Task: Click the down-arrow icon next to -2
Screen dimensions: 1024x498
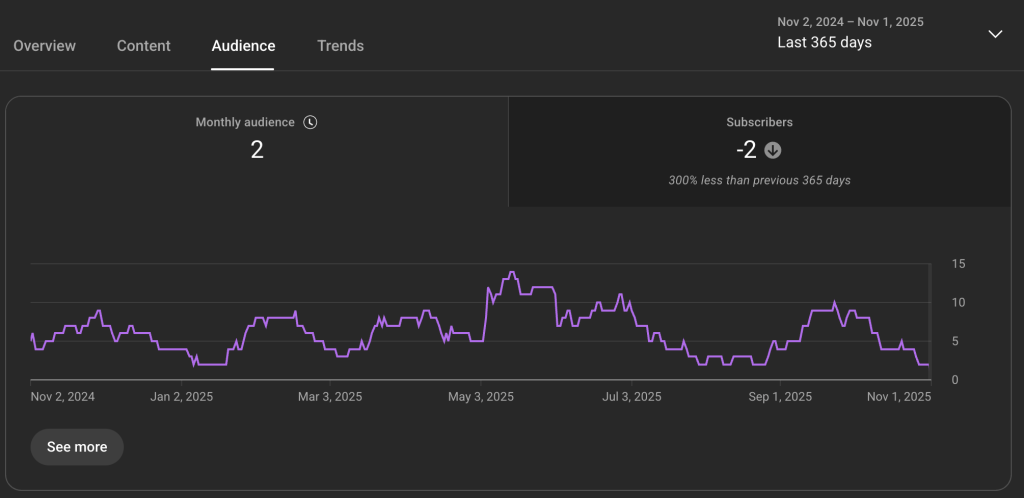Action: click(x=773, y=151)
